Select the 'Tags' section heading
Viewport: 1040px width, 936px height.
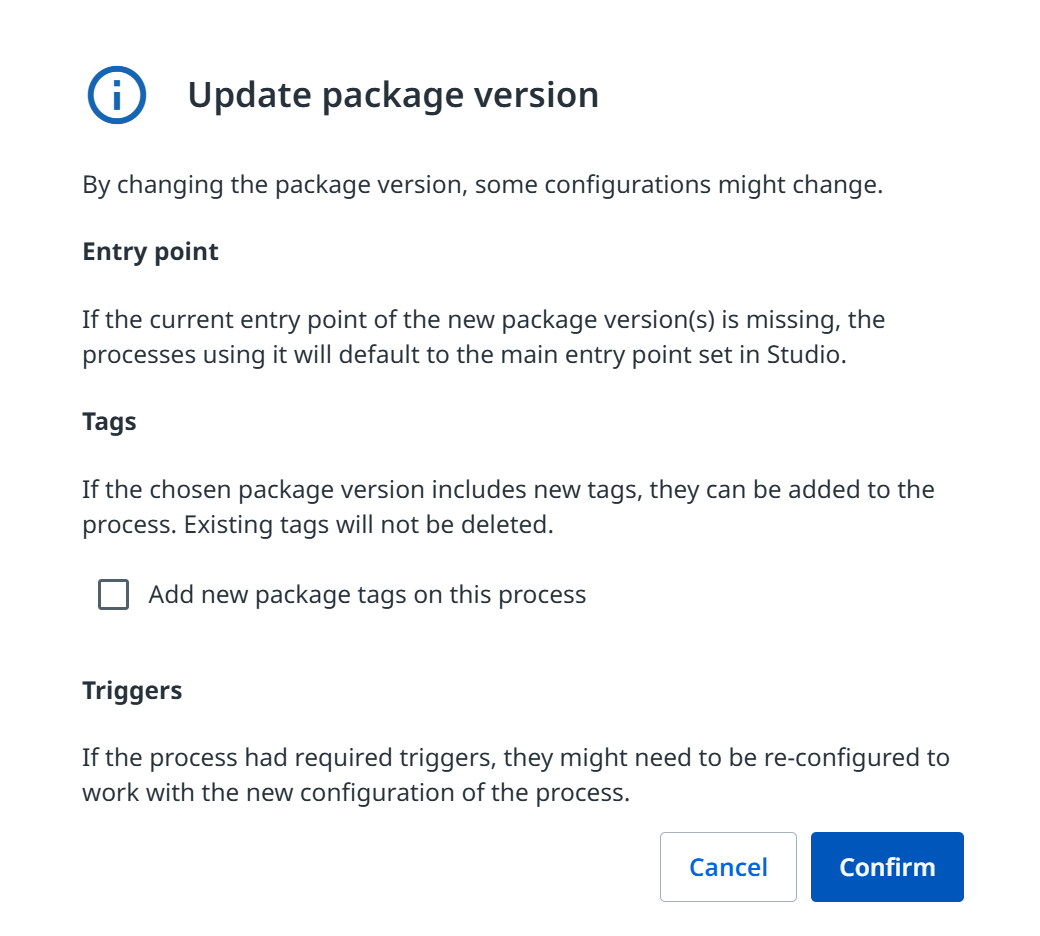tap(109, 422)
